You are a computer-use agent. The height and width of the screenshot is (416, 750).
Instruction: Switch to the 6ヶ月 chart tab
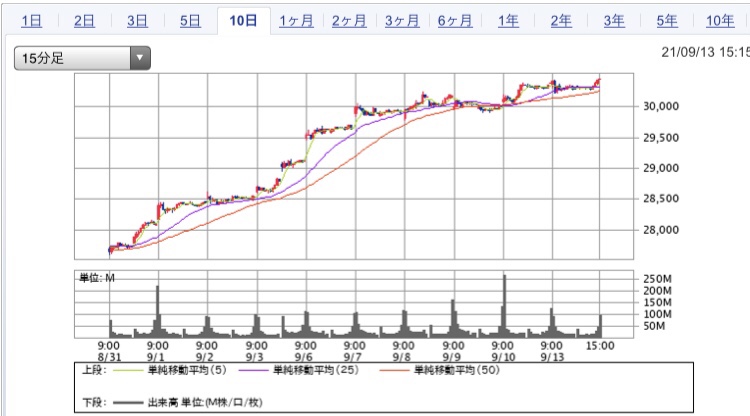coord(455,21)
